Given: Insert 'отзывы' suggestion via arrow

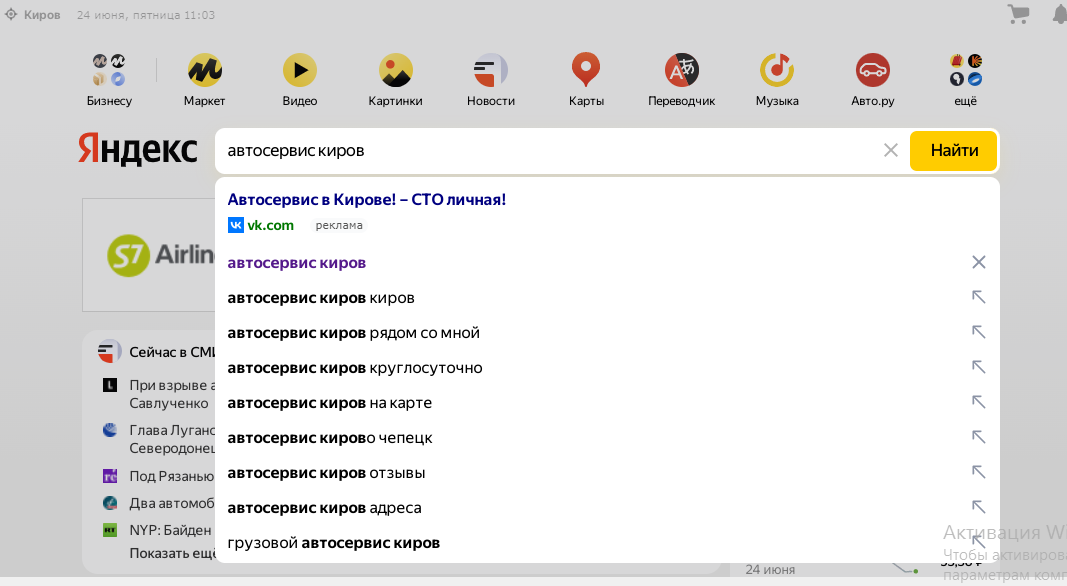Looking at the screenshot, I should point(979,472).
